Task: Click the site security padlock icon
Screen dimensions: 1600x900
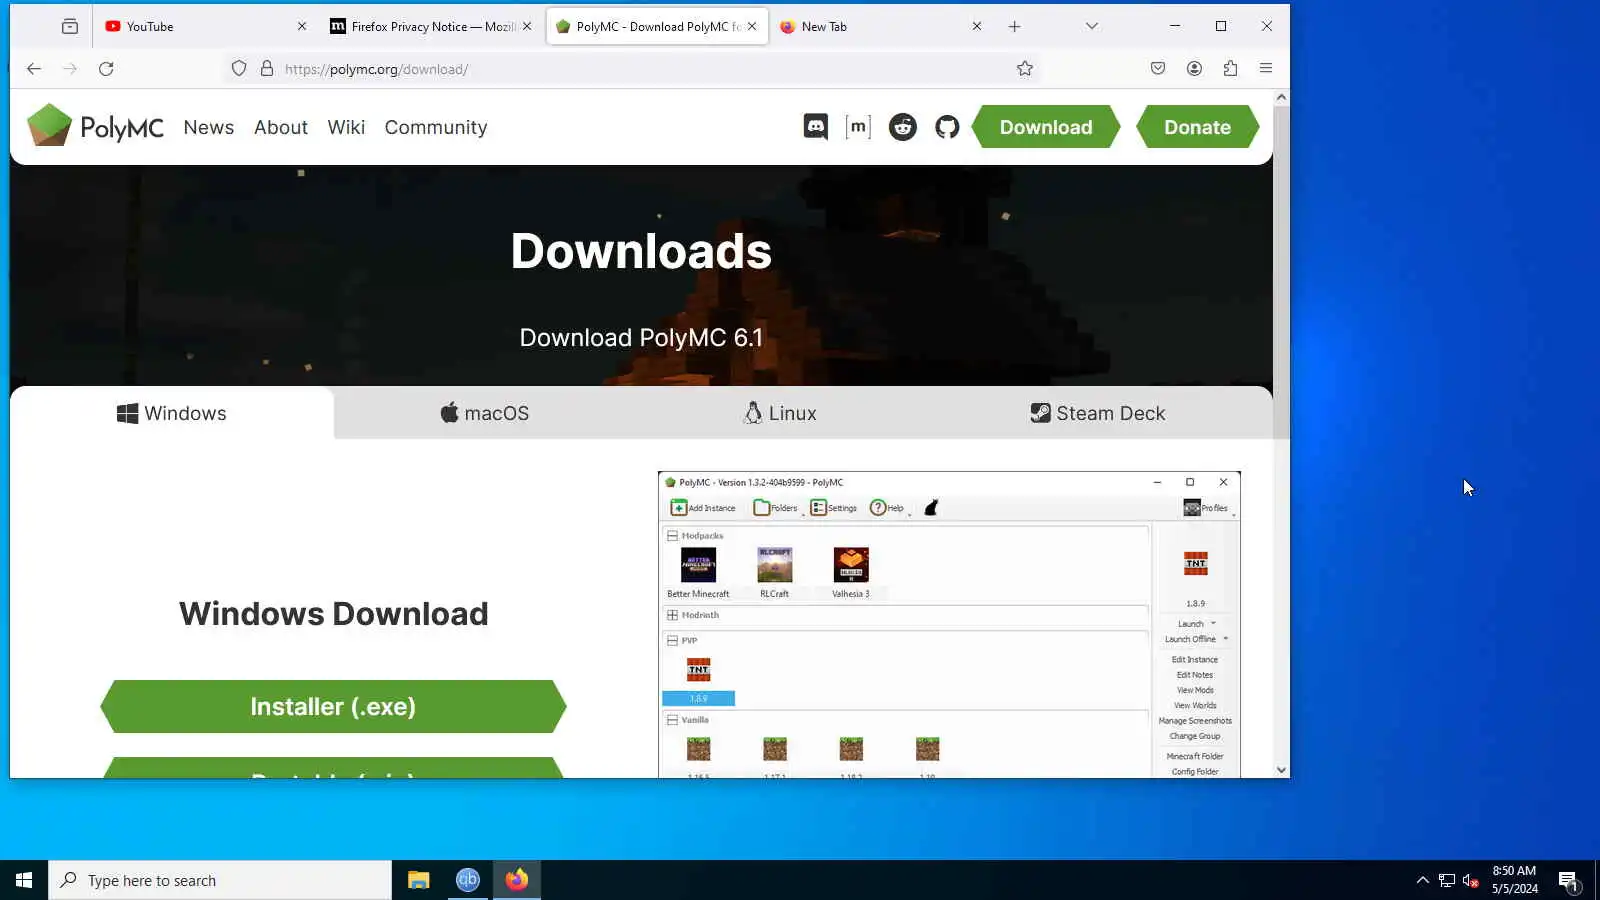Action: tap(267, 69)
